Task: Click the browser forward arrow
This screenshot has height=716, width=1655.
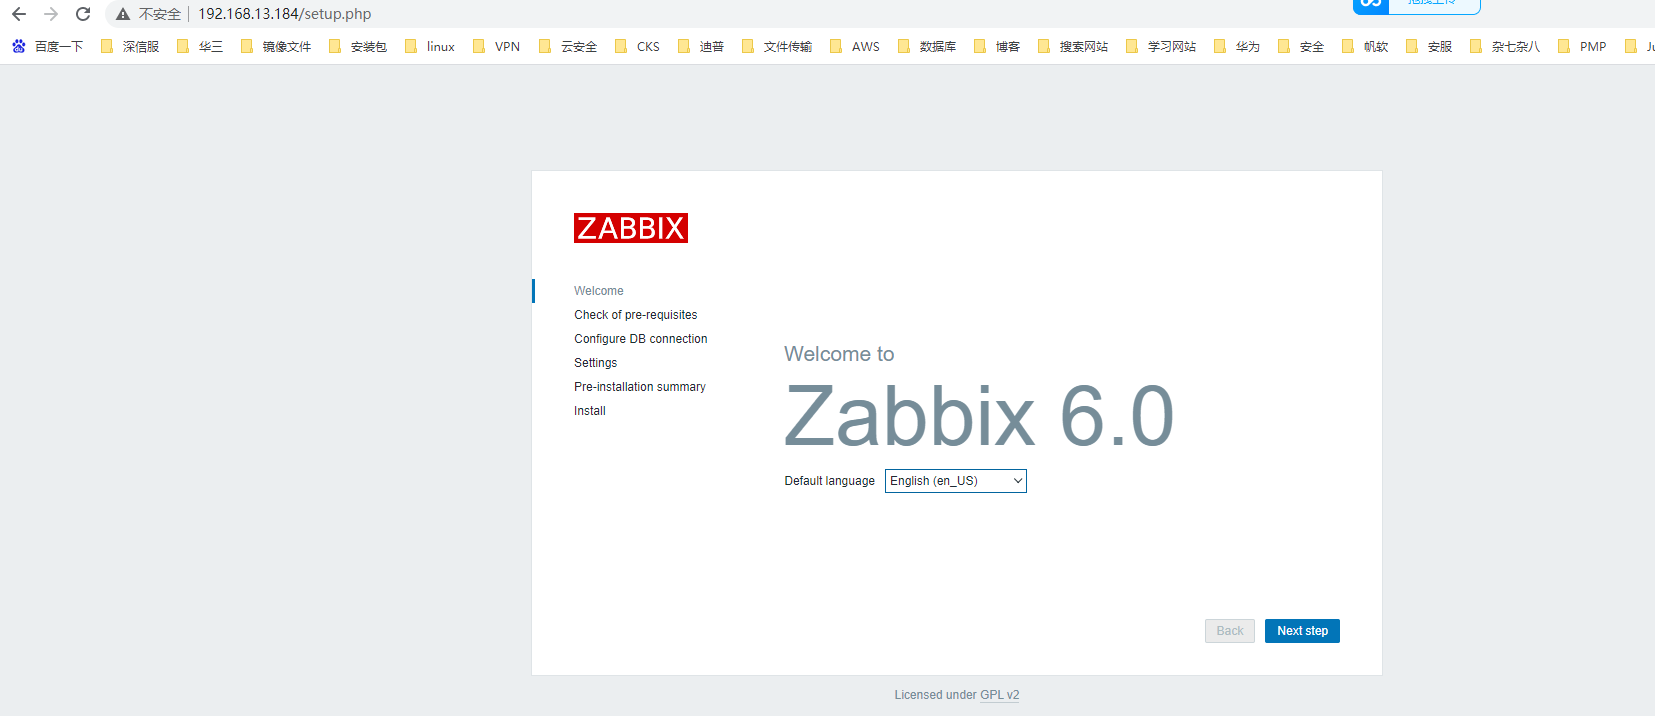Action: pos(51,14)
